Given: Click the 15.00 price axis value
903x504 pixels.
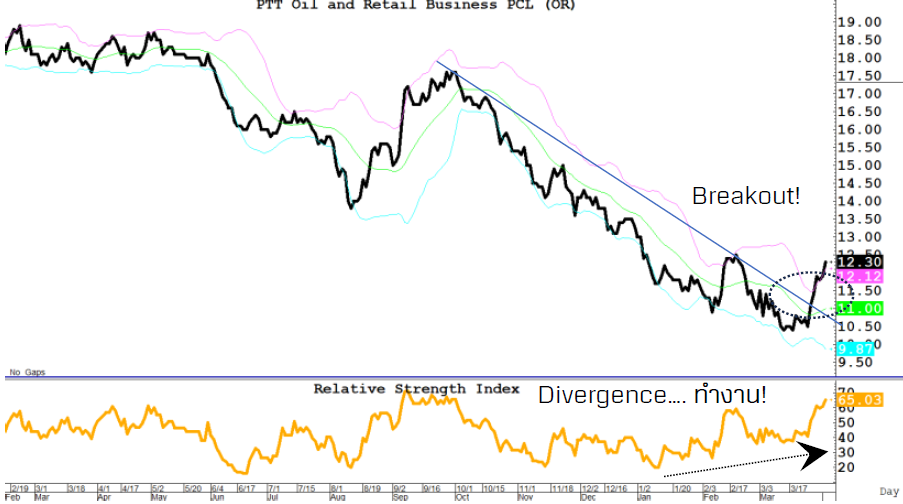Looking at the screenshot, I should (859, 166).
